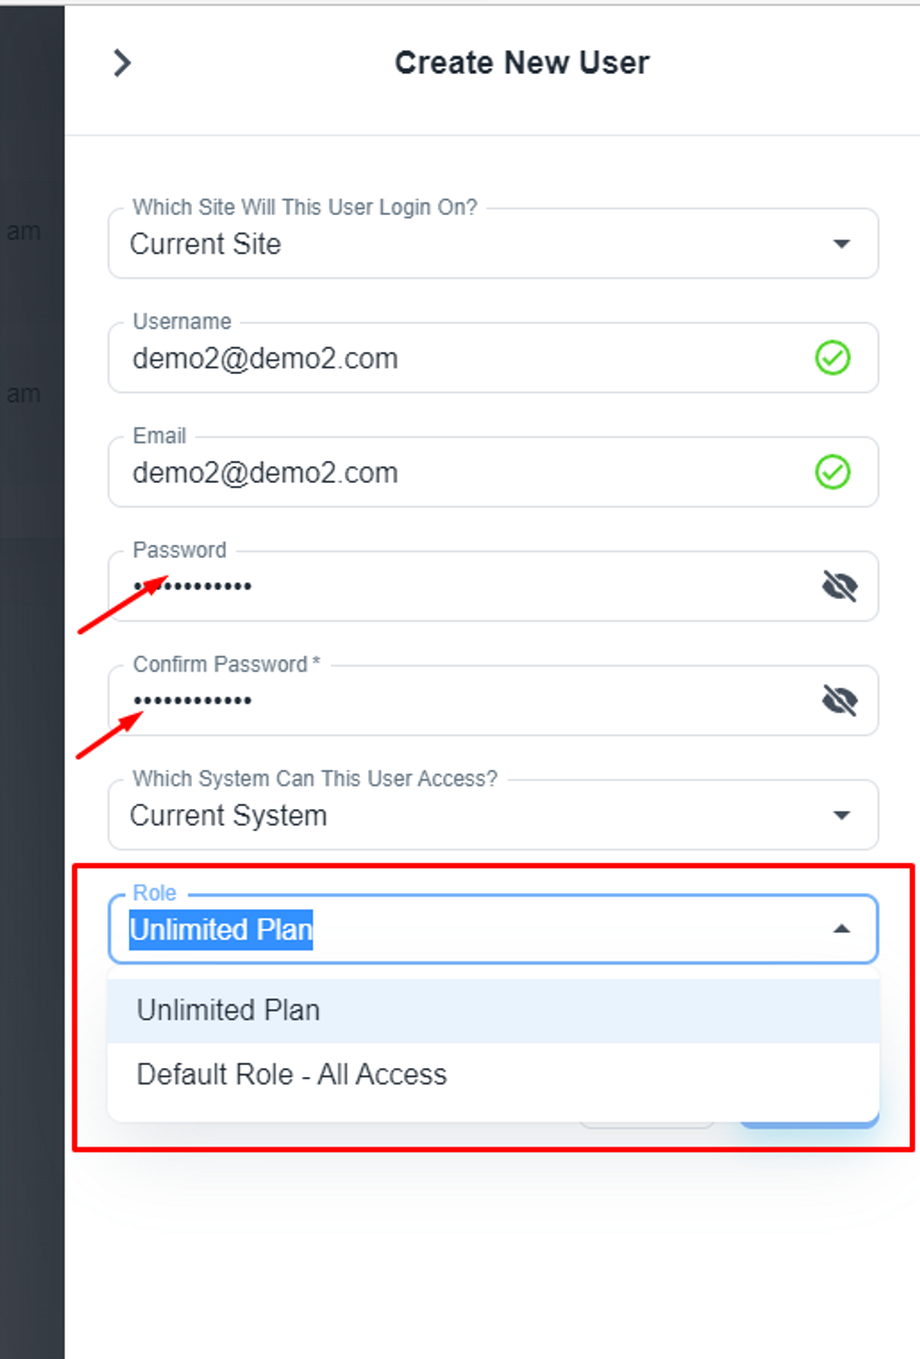
Task: Expand the system access dropdown arrow
Action: 842,816
